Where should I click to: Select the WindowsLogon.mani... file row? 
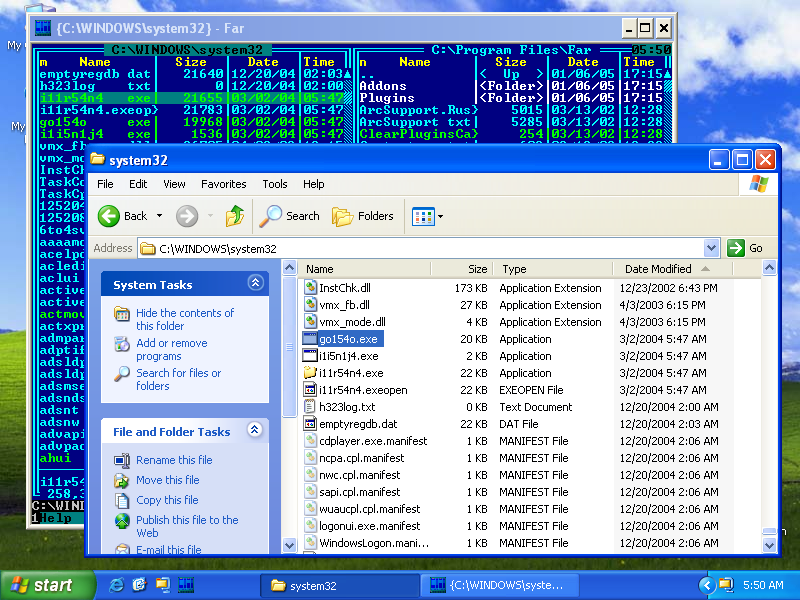(x=517, y=543)
